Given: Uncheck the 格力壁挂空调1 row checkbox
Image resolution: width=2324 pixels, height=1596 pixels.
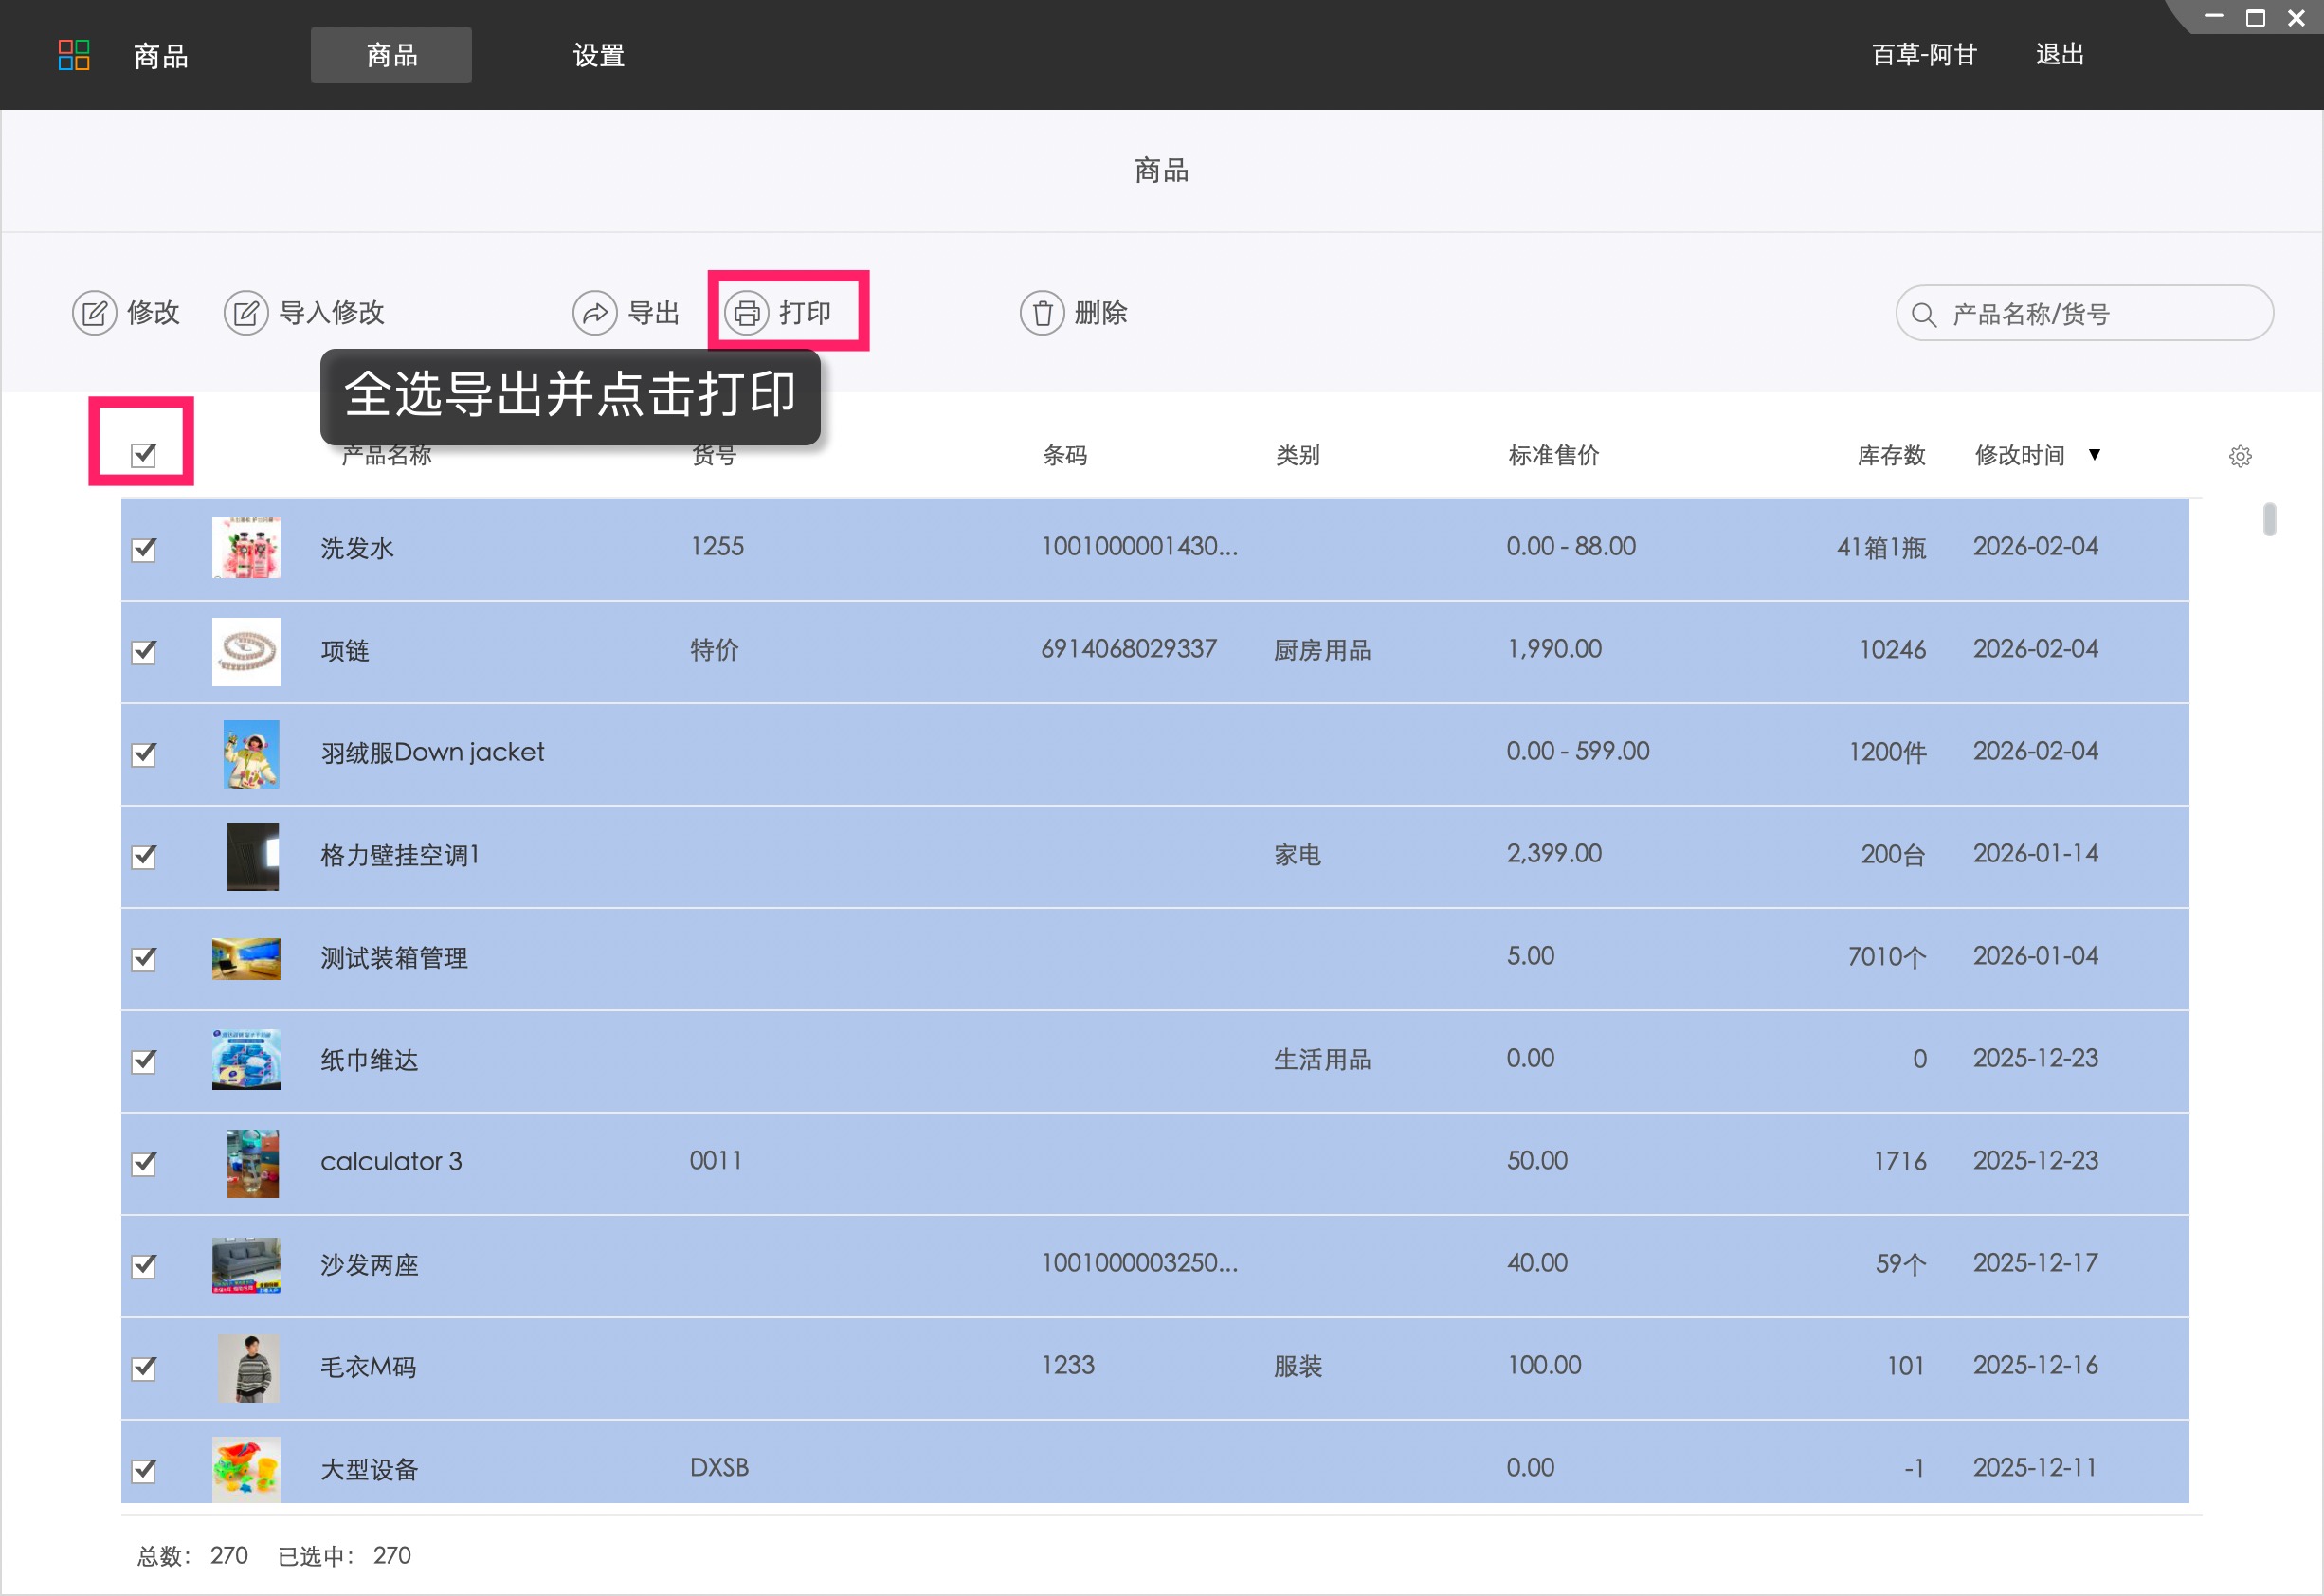Looking at the screenshot, I should click(144, 857).
